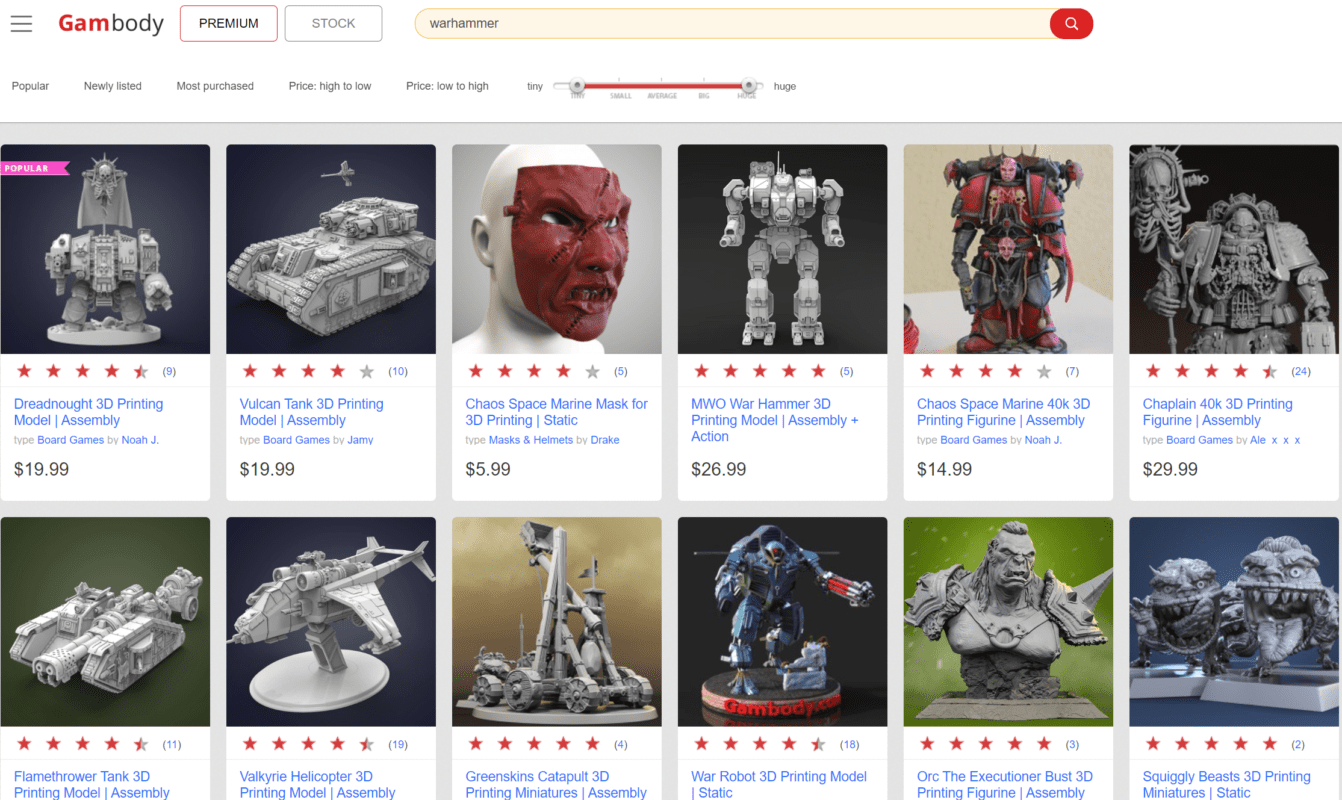Image resolution: width=1342 pixels, height=800 pixels.
Task: Click MWO War Hammer 3D Printing title
Action: [775, 420]
